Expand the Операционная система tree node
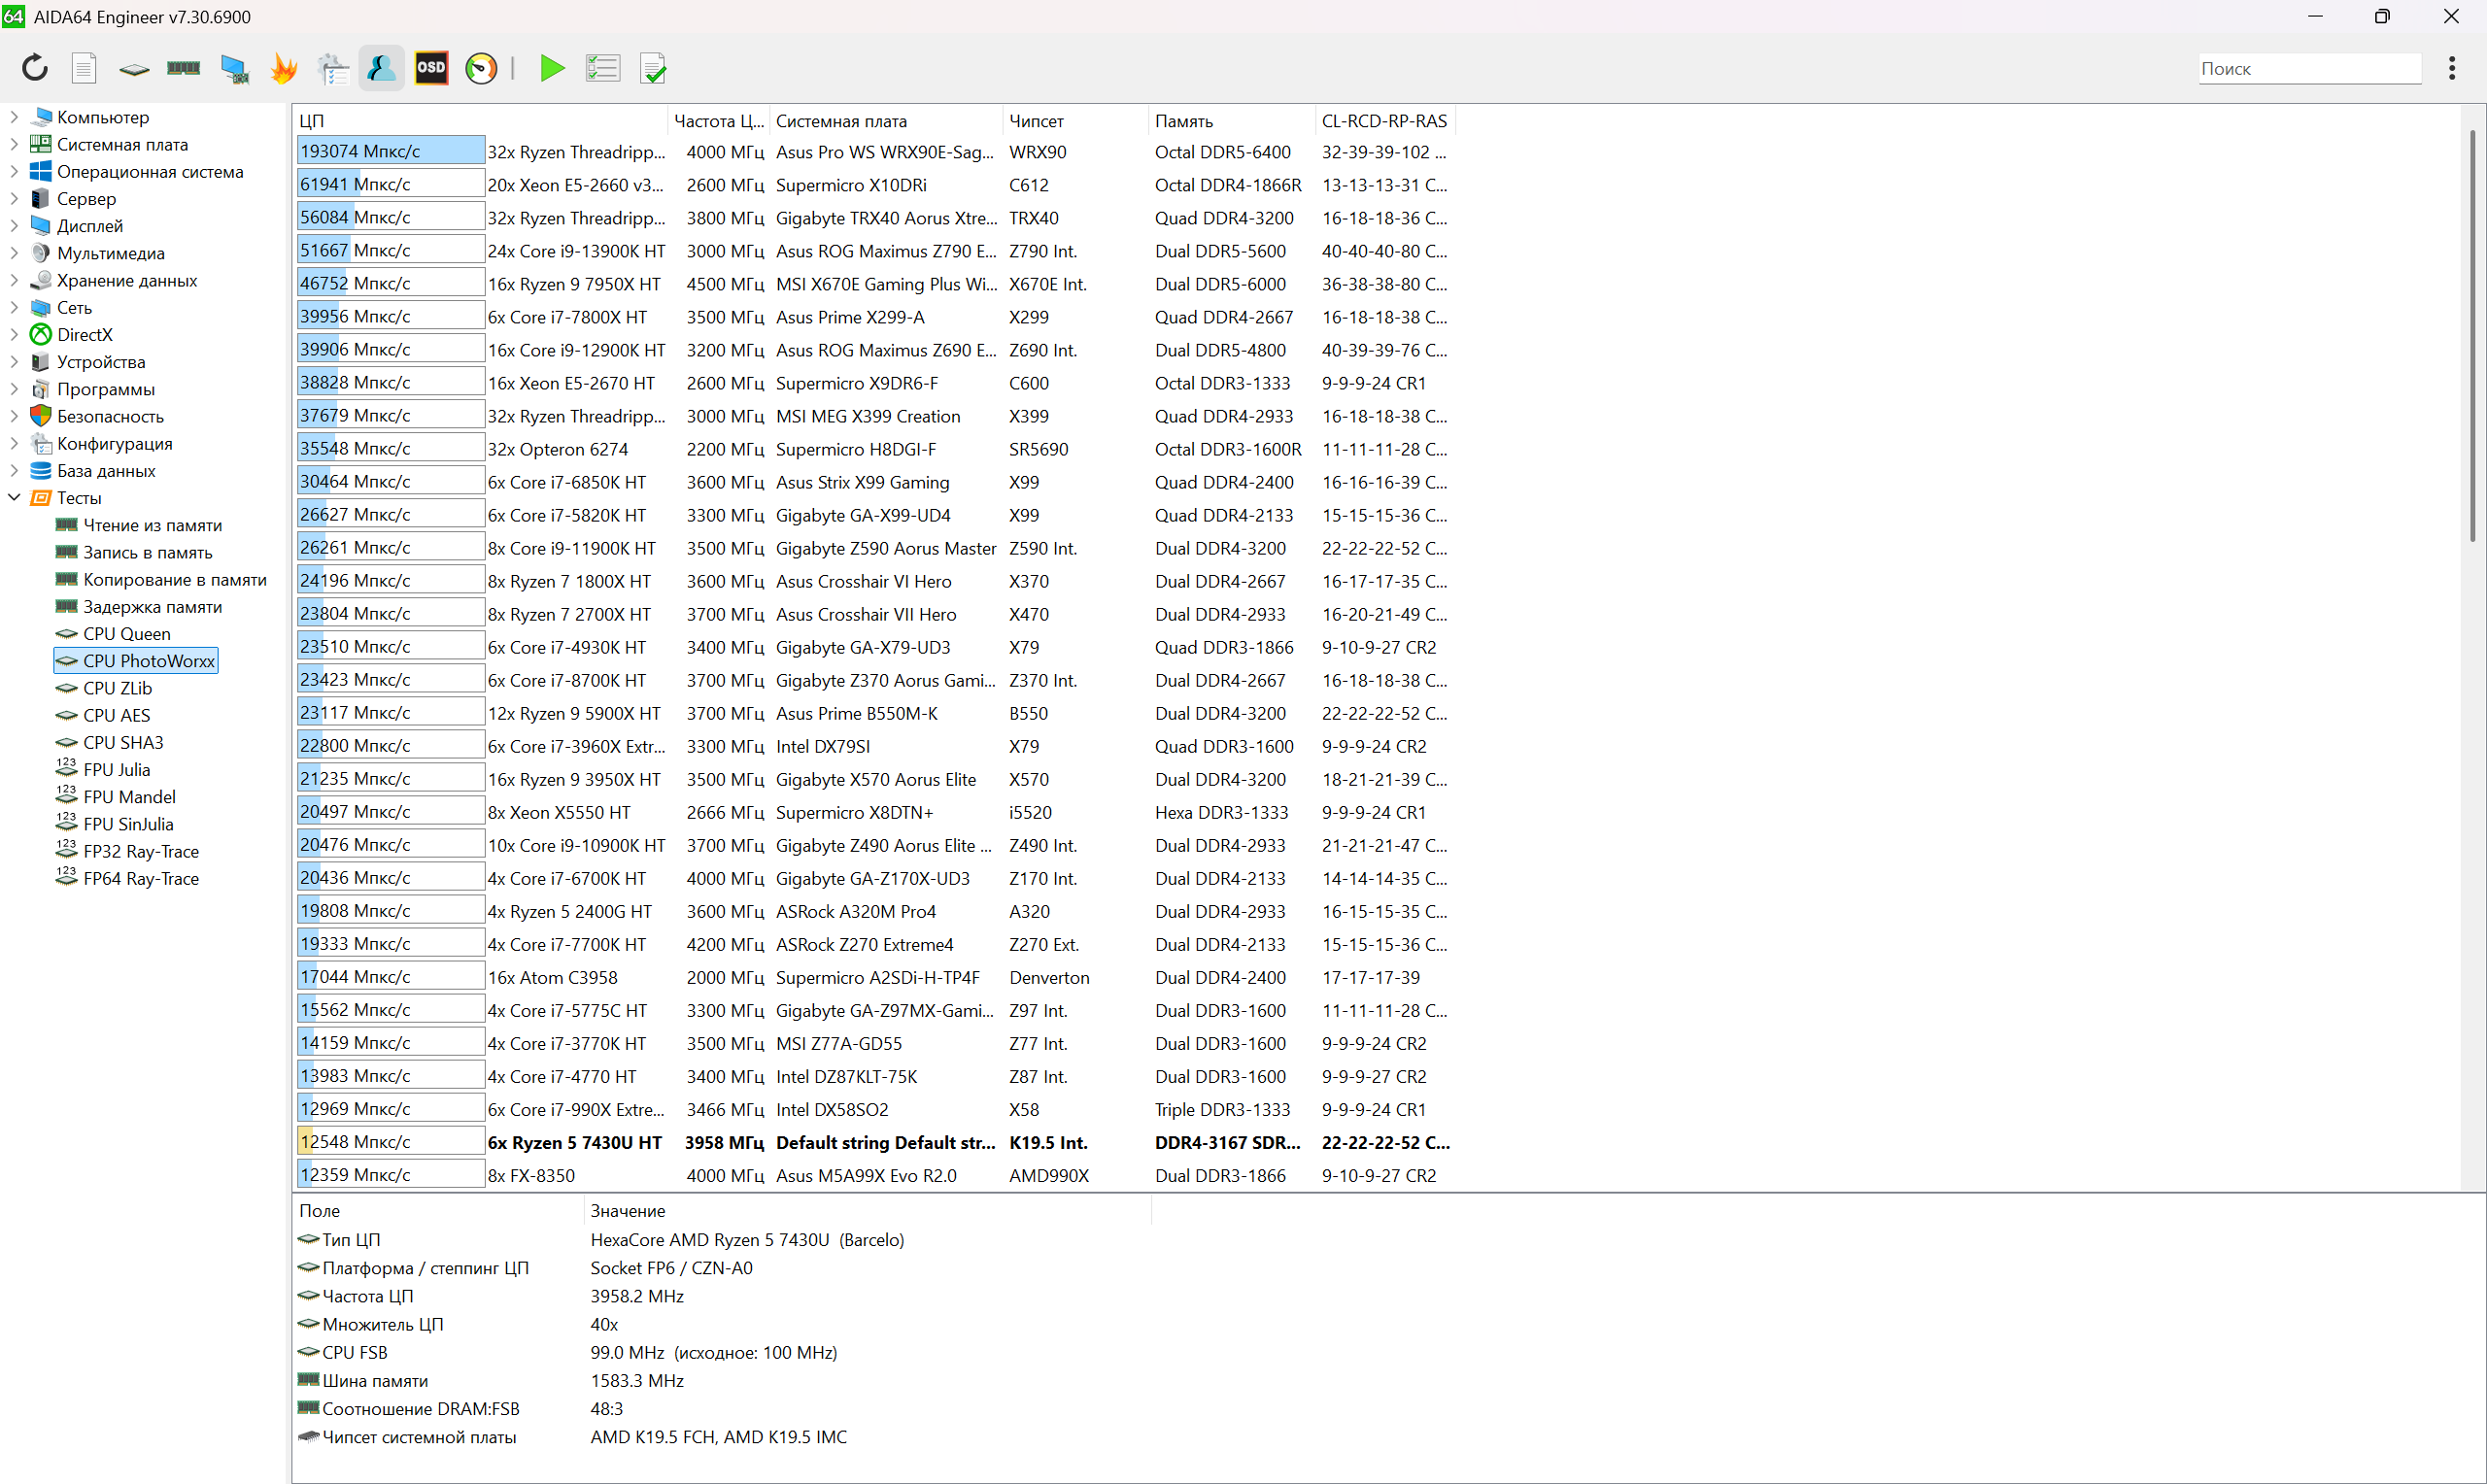The image size is (2487, 1484). point(14,171)
